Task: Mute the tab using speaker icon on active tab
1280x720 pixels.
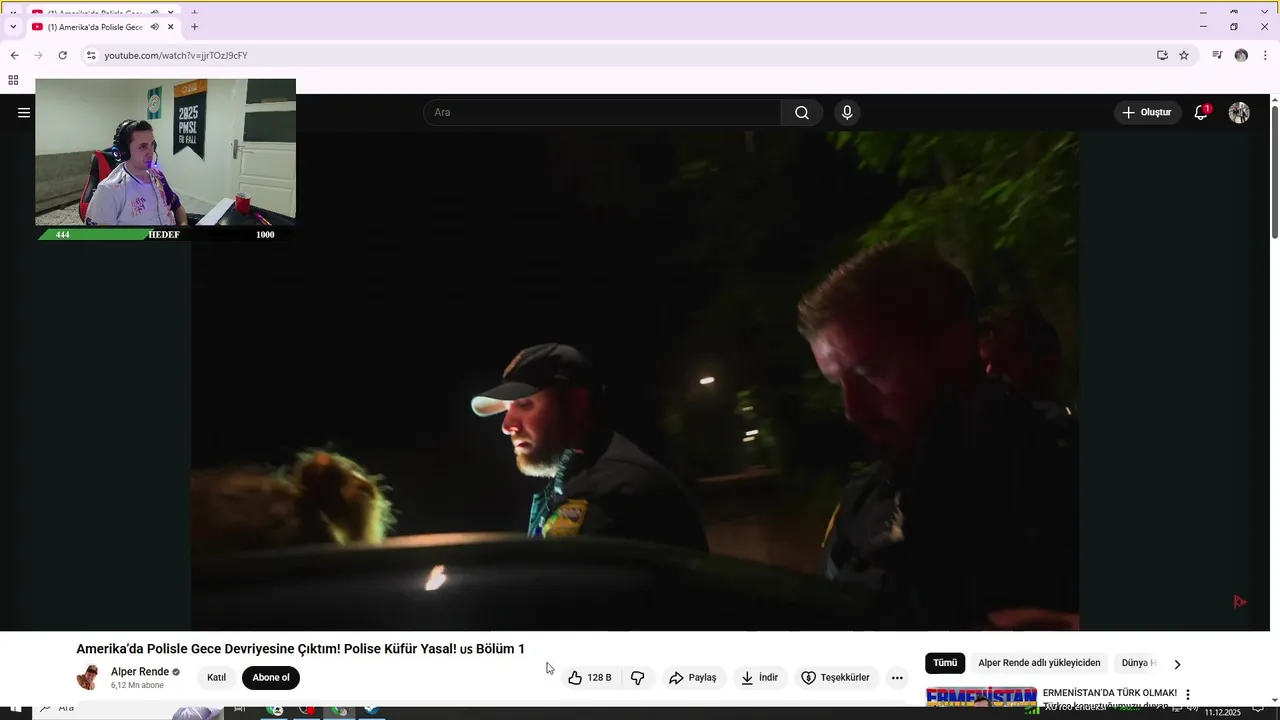Action: (x=154, y=27)
